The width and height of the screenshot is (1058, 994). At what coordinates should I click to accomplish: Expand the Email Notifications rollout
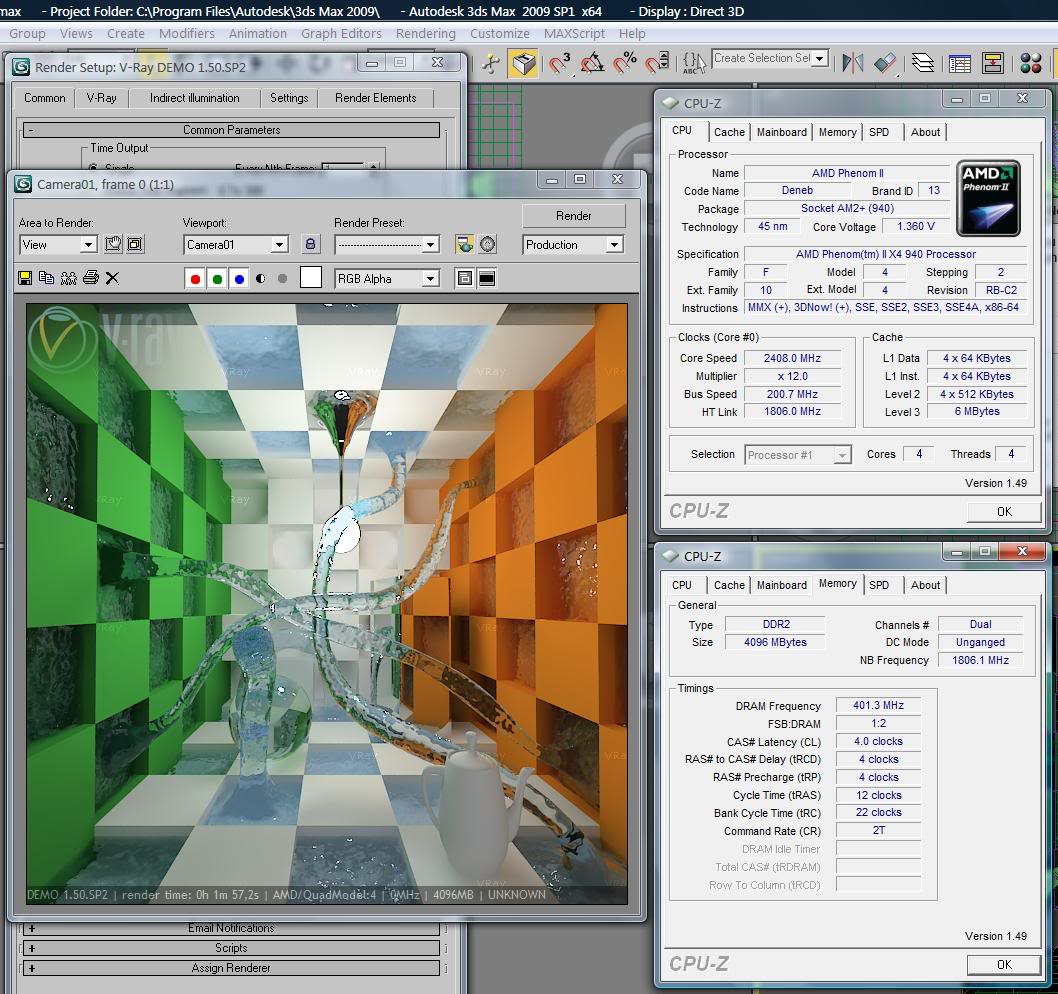(x=231, y=928)
